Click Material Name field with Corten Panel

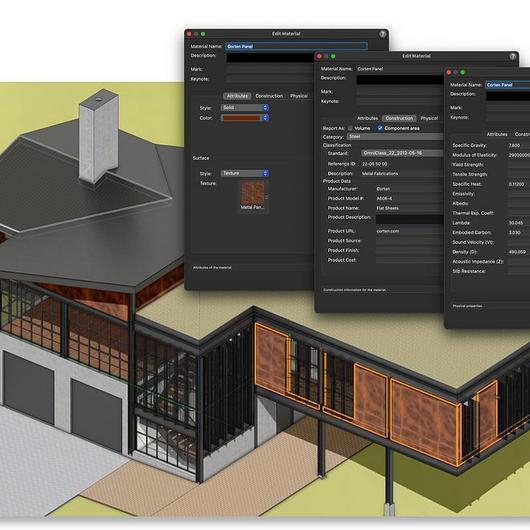296,46
